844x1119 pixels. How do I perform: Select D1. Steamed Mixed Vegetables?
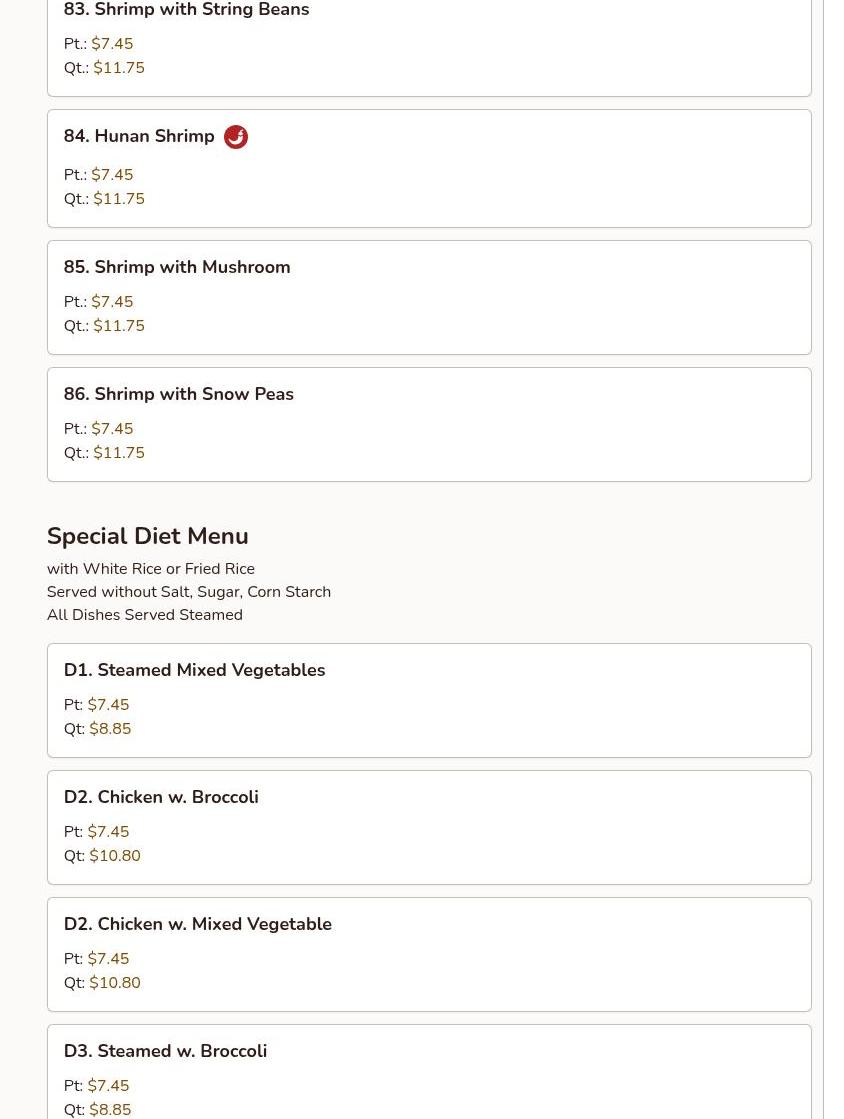tap(429, 700)
